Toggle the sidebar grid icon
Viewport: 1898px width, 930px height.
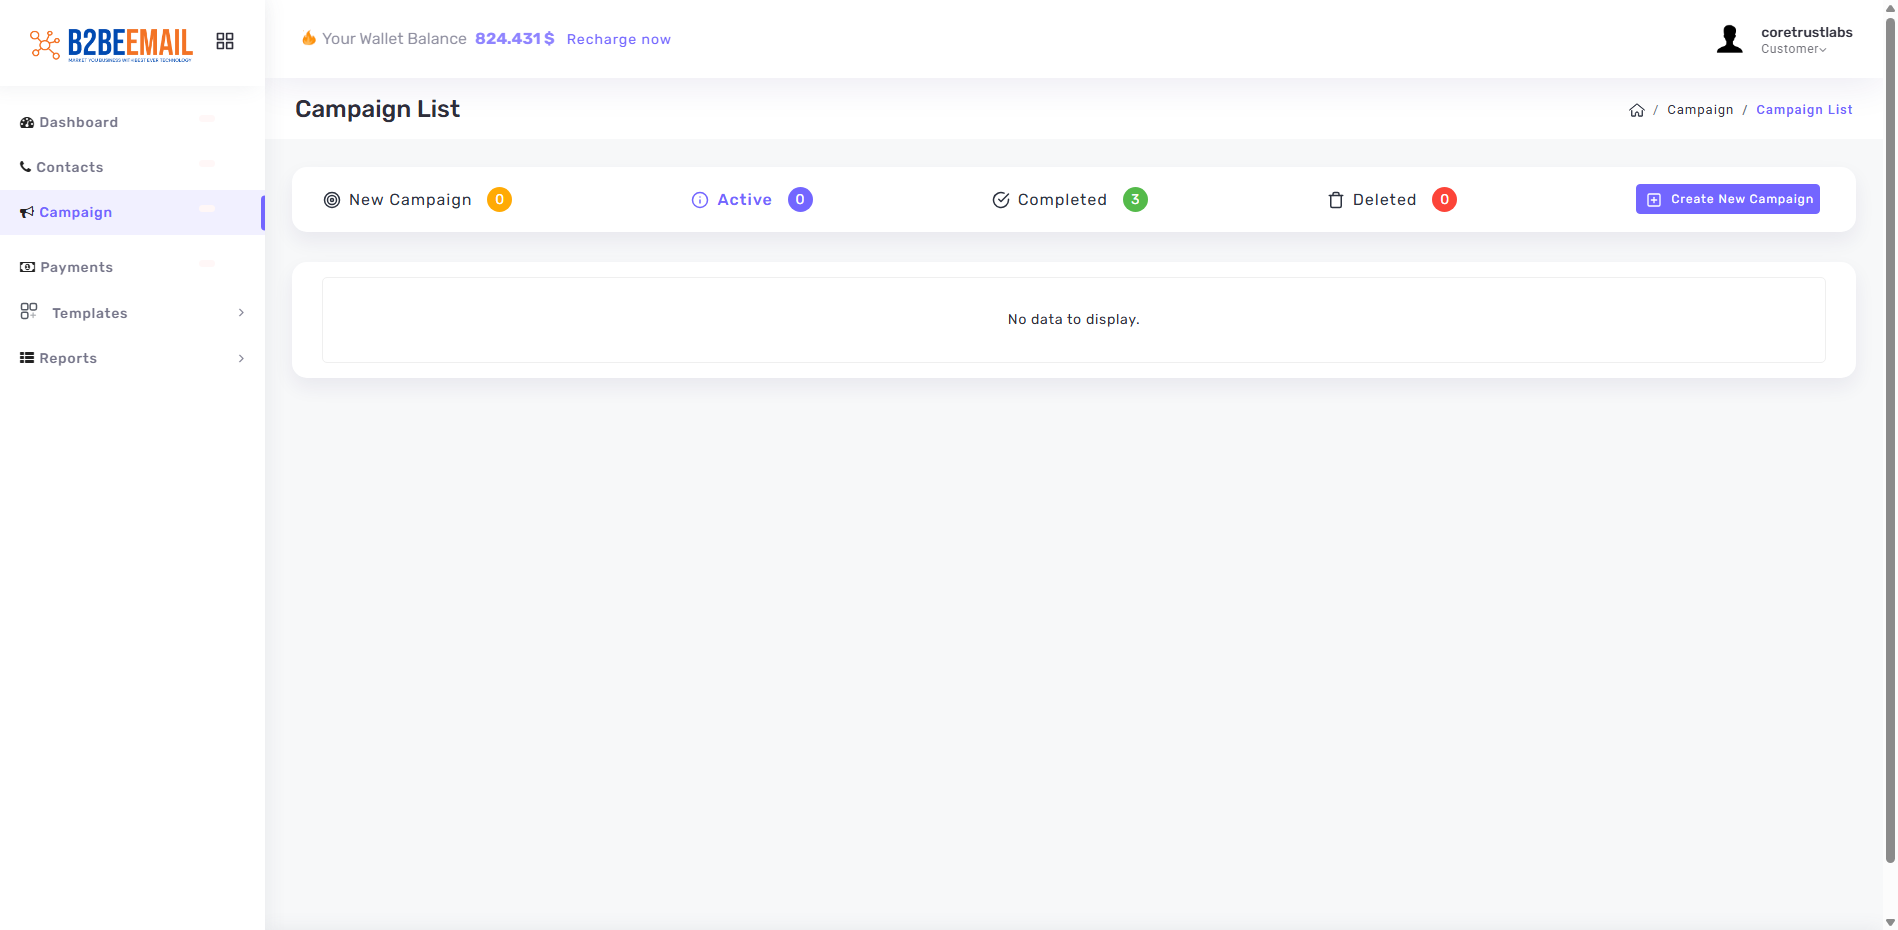click(225, 41)
